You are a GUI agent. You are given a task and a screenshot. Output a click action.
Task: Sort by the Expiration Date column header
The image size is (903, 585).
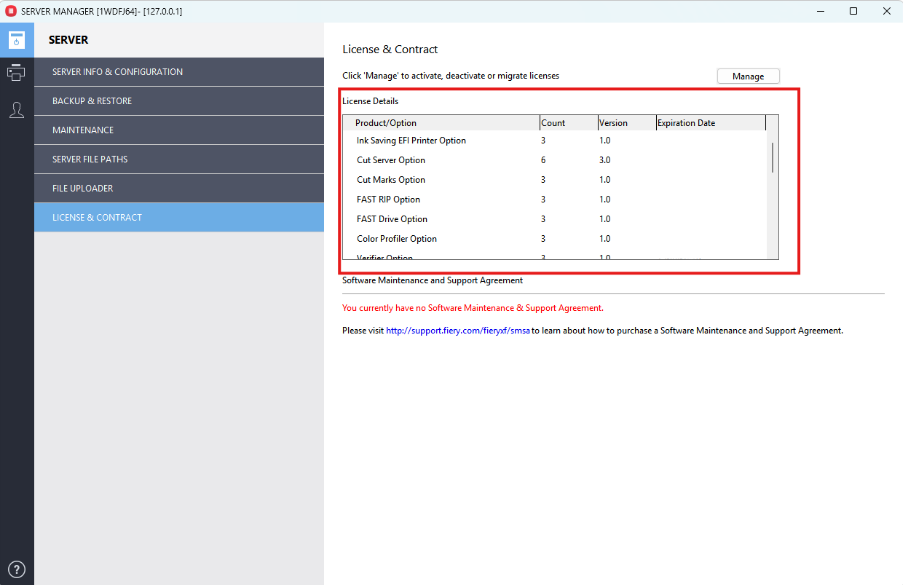click(711, 123)
